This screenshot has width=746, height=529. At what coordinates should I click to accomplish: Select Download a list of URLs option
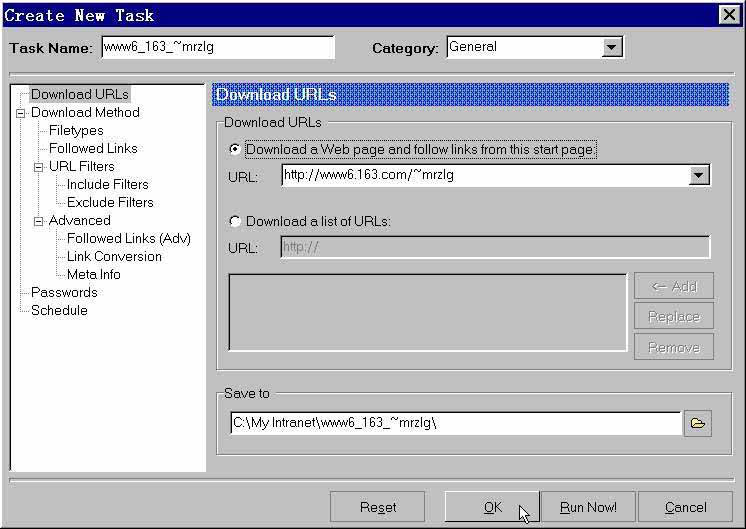pyautogui.click(x=236, y=221)
